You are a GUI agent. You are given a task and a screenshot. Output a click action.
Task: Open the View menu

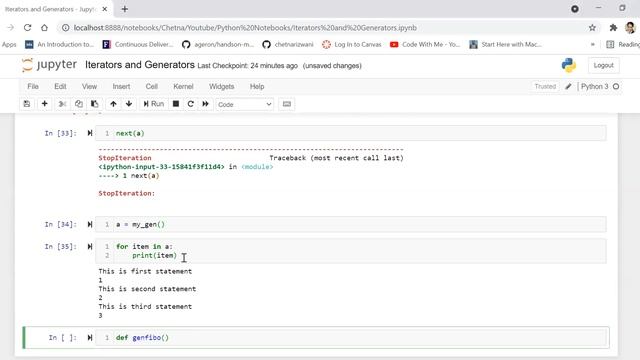click(x=89, y=87)
